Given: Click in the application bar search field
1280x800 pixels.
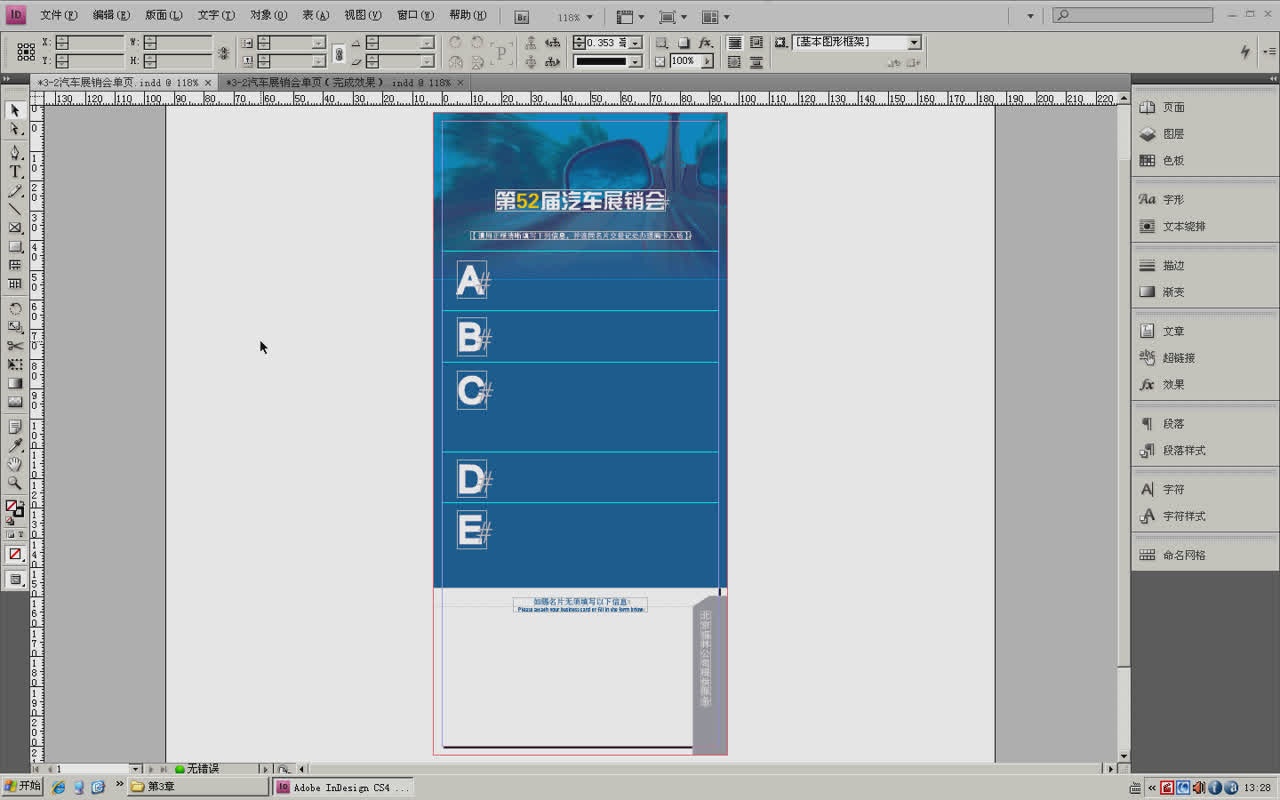Looking at the screenshot, I should 1133,16.
